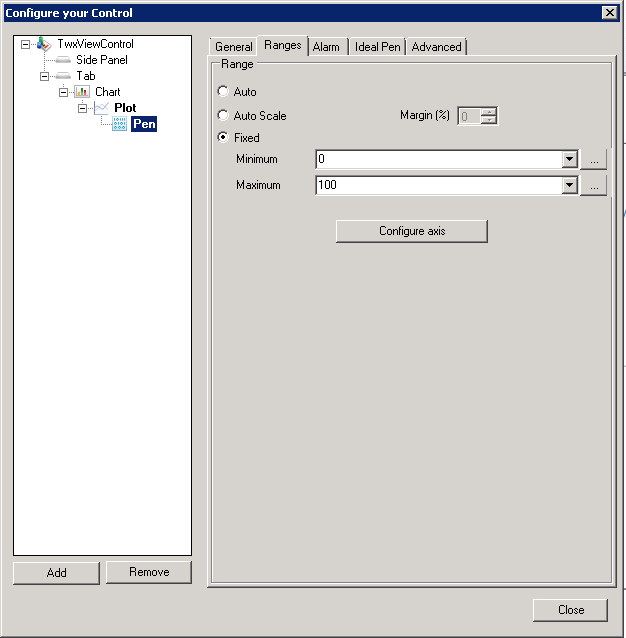Click the TwxViewControl root icon
Viewport: 626px width, 638px height.
point(44,44)
